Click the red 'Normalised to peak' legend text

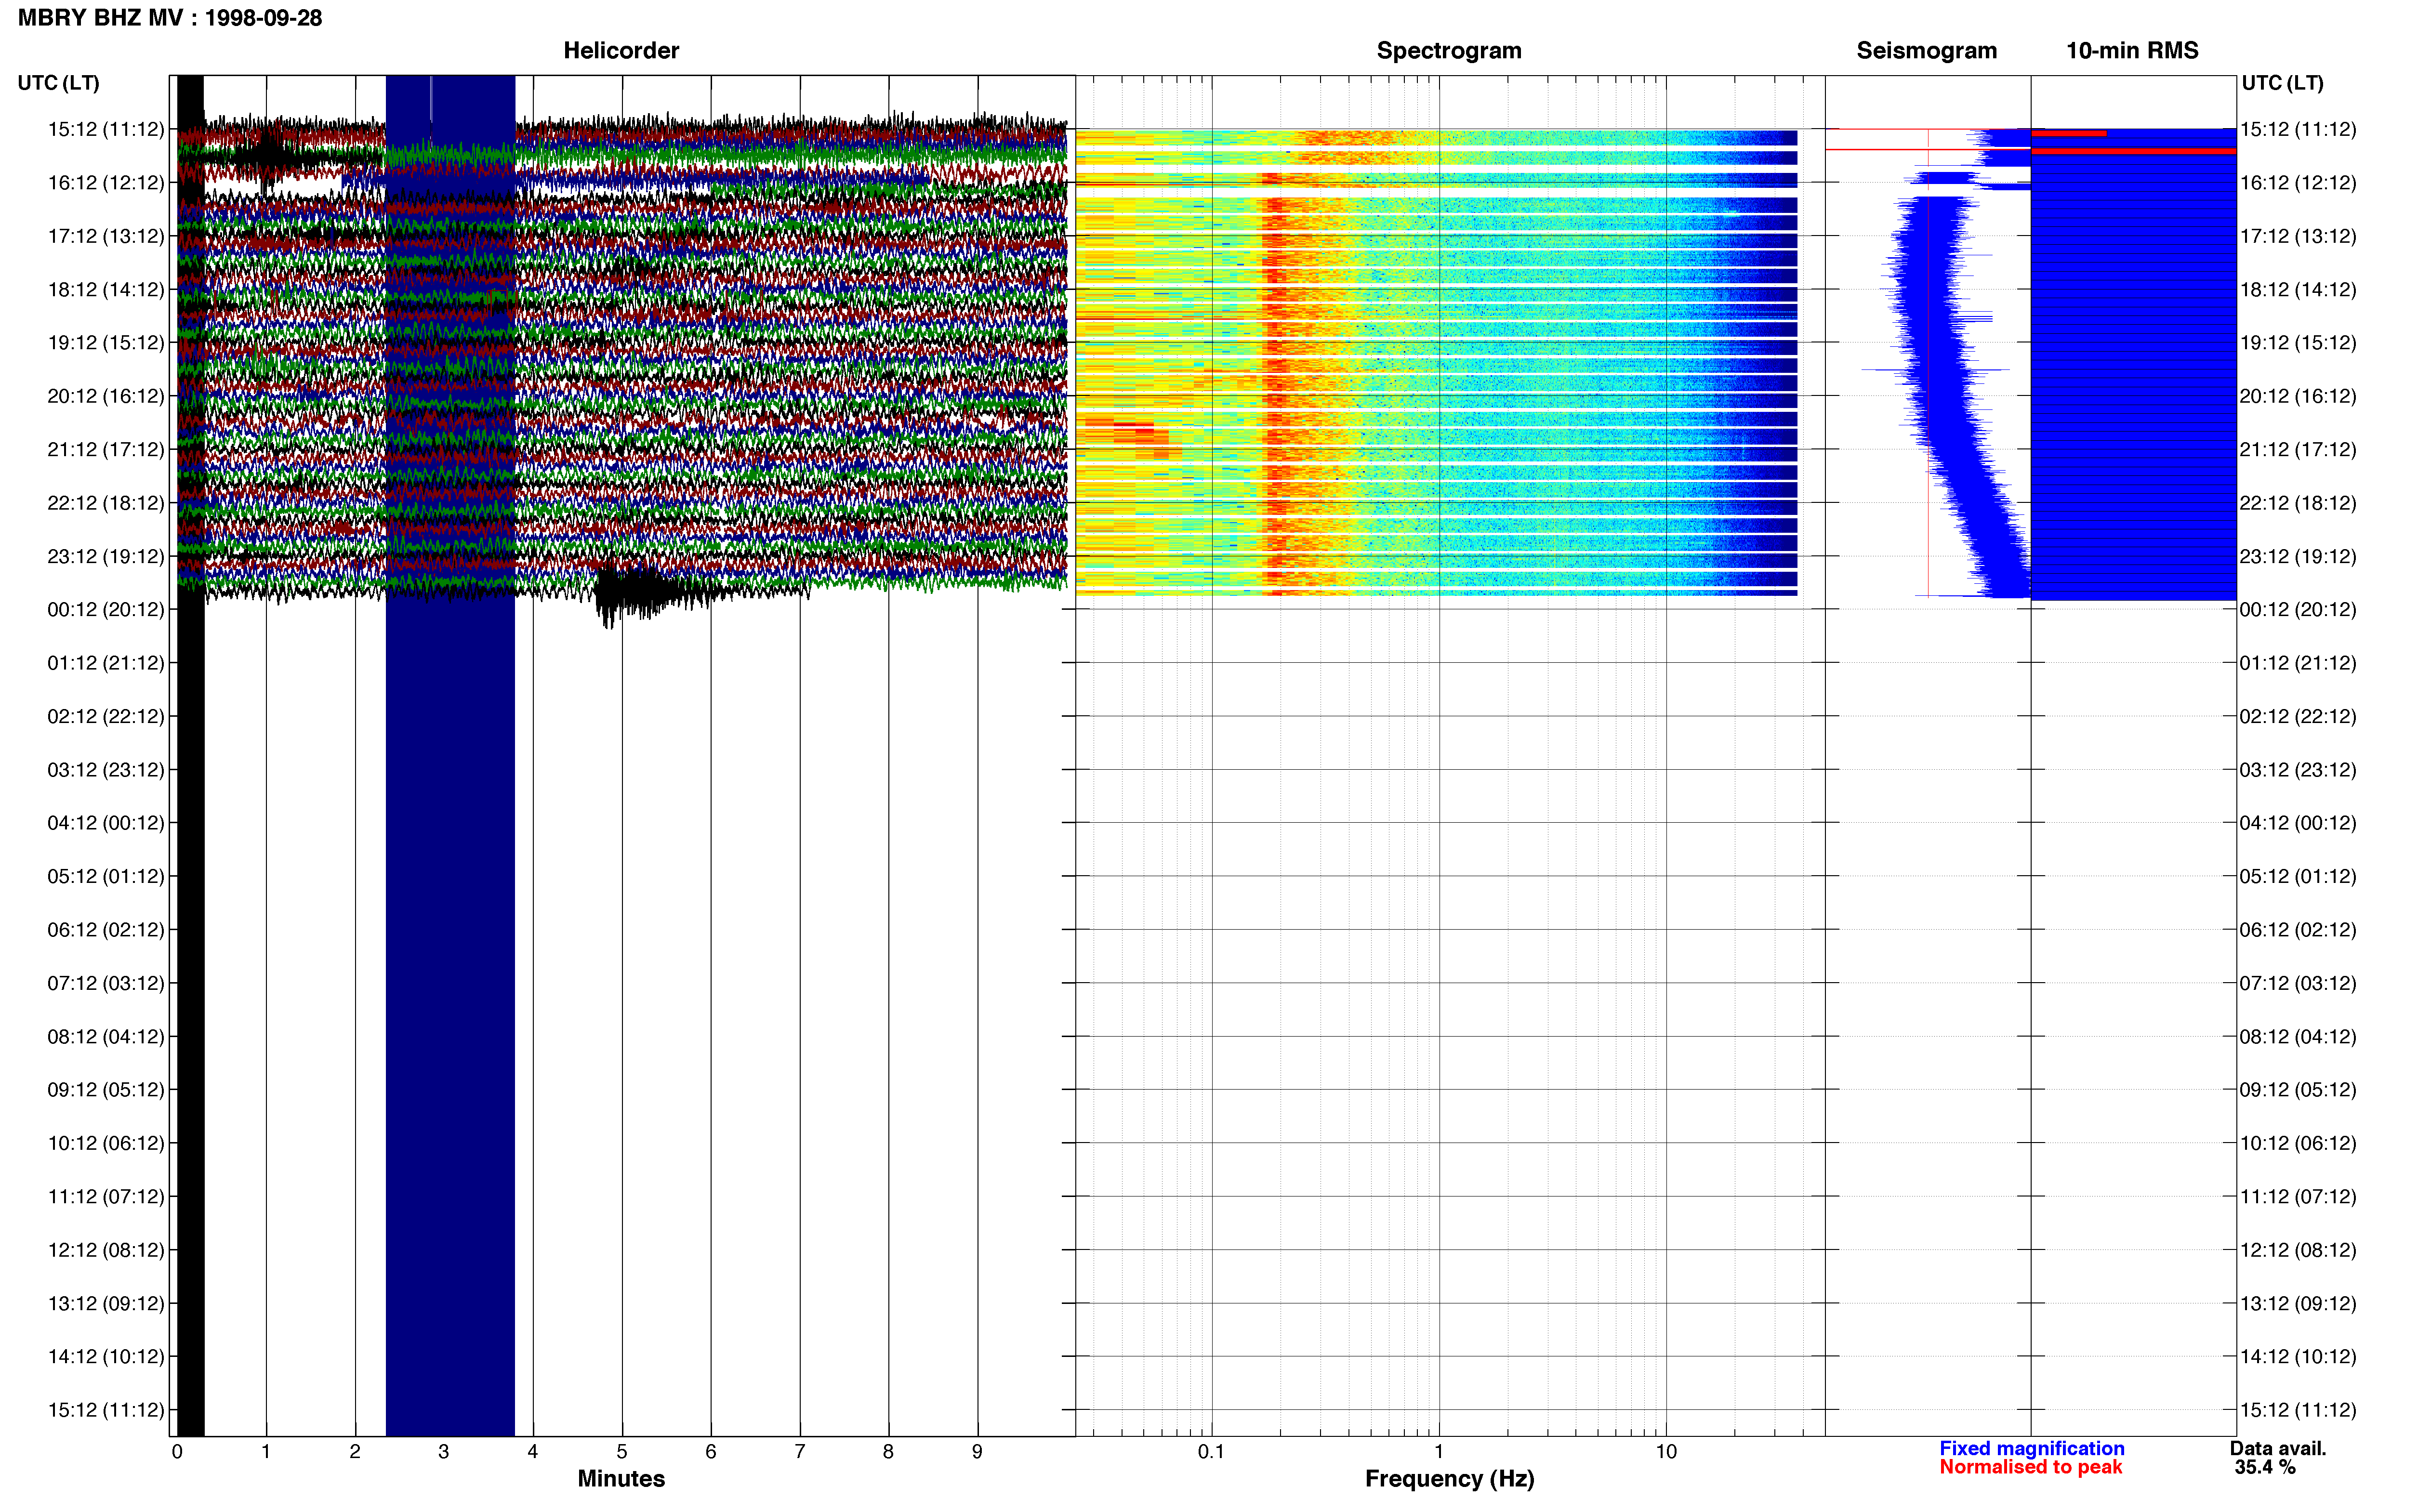pyautogui.click(x=2030, y=1467)
